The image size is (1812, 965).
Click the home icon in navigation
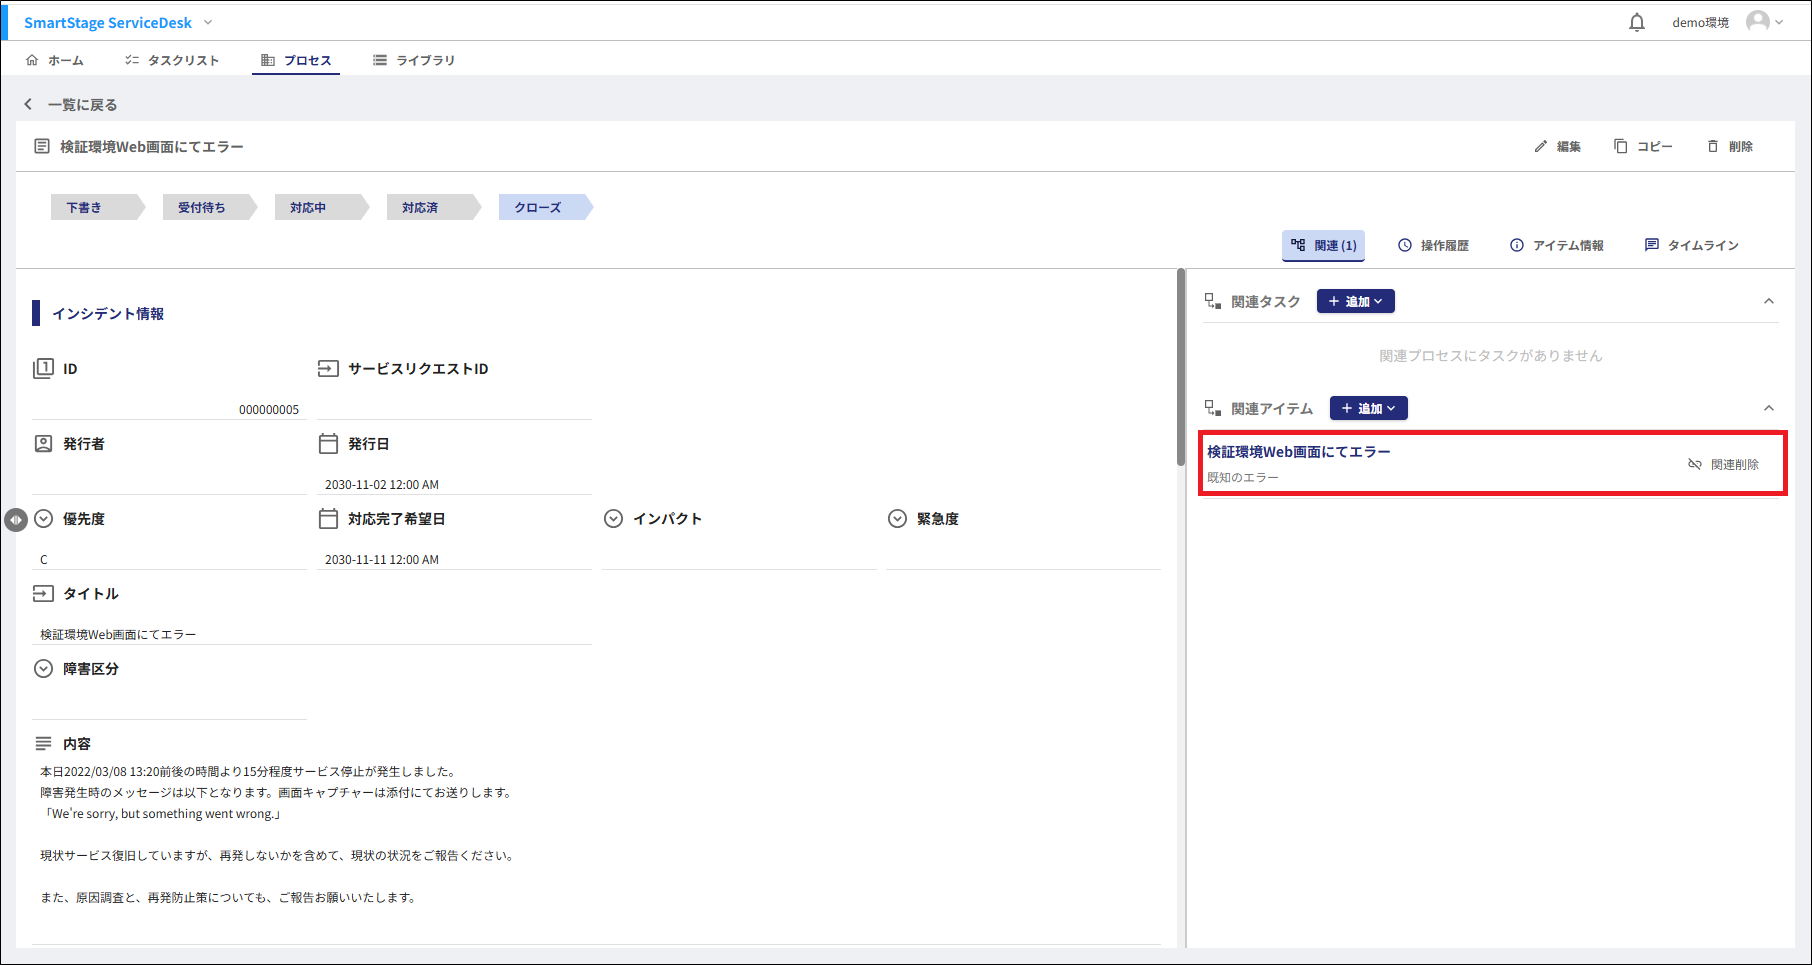(x=32, y=60)
